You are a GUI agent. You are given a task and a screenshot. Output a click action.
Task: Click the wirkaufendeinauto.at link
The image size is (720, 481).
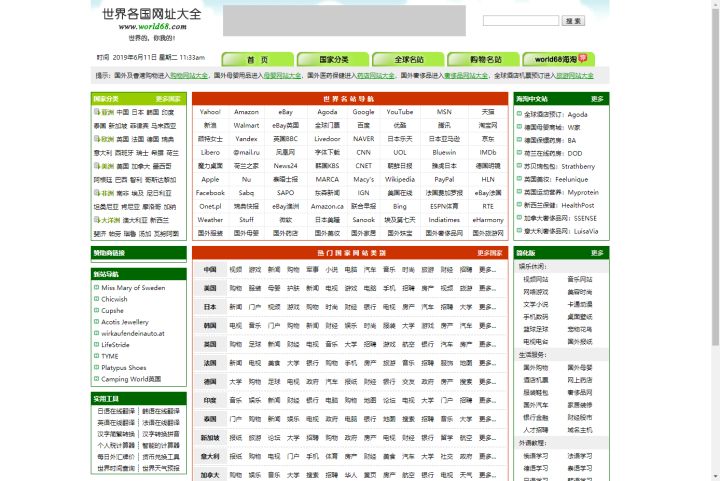[x=133, y=333]
